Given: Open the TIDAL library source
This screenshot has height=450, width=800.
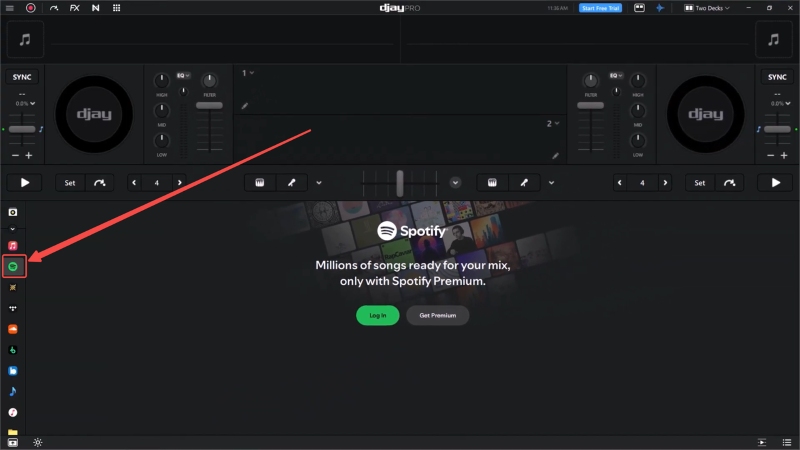Looking at the screenshot, I should (x=13, y=308).
